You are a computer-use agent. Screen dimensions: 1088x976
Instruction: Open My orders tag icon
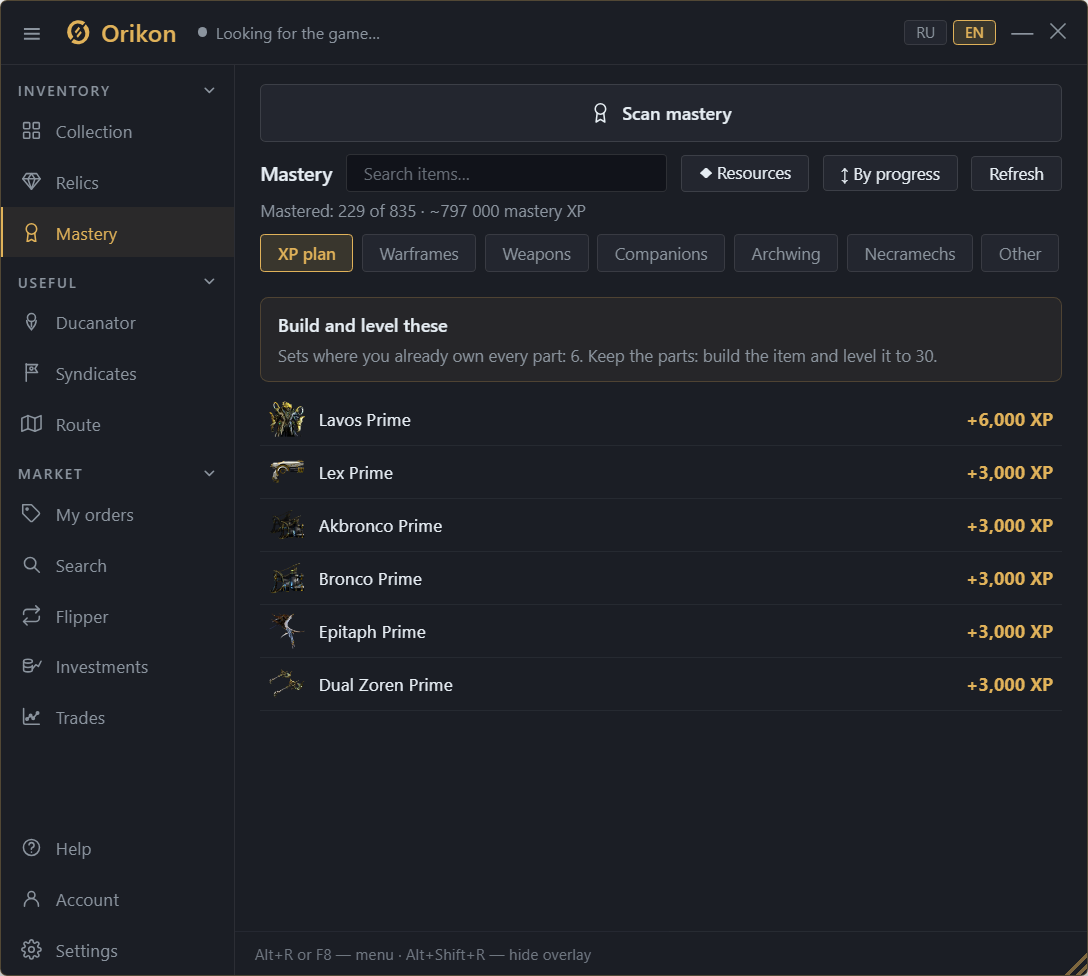(31, 514)
